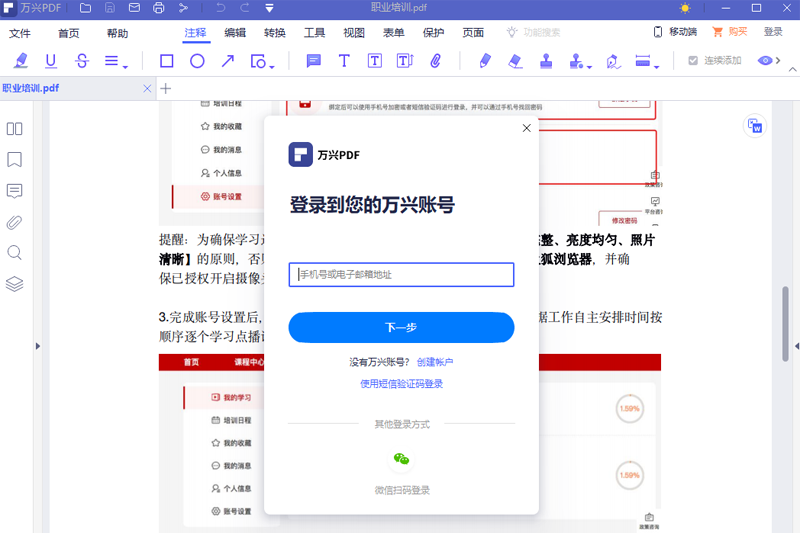Expand the right side panel arrow
The width and height of the screenshot is (800, 533).
click(796, 346)
